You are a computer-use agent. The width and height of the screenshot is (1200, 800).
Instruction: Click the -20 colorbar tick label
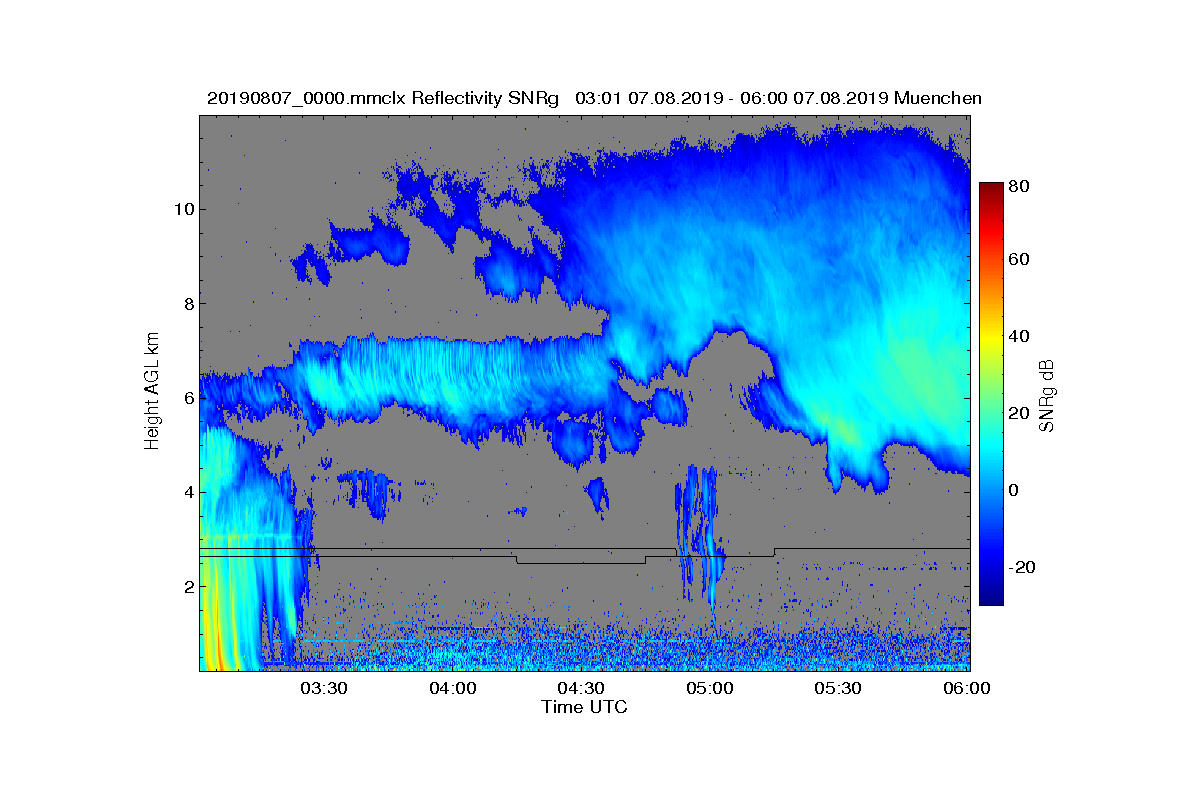[x=1023, y=567]
